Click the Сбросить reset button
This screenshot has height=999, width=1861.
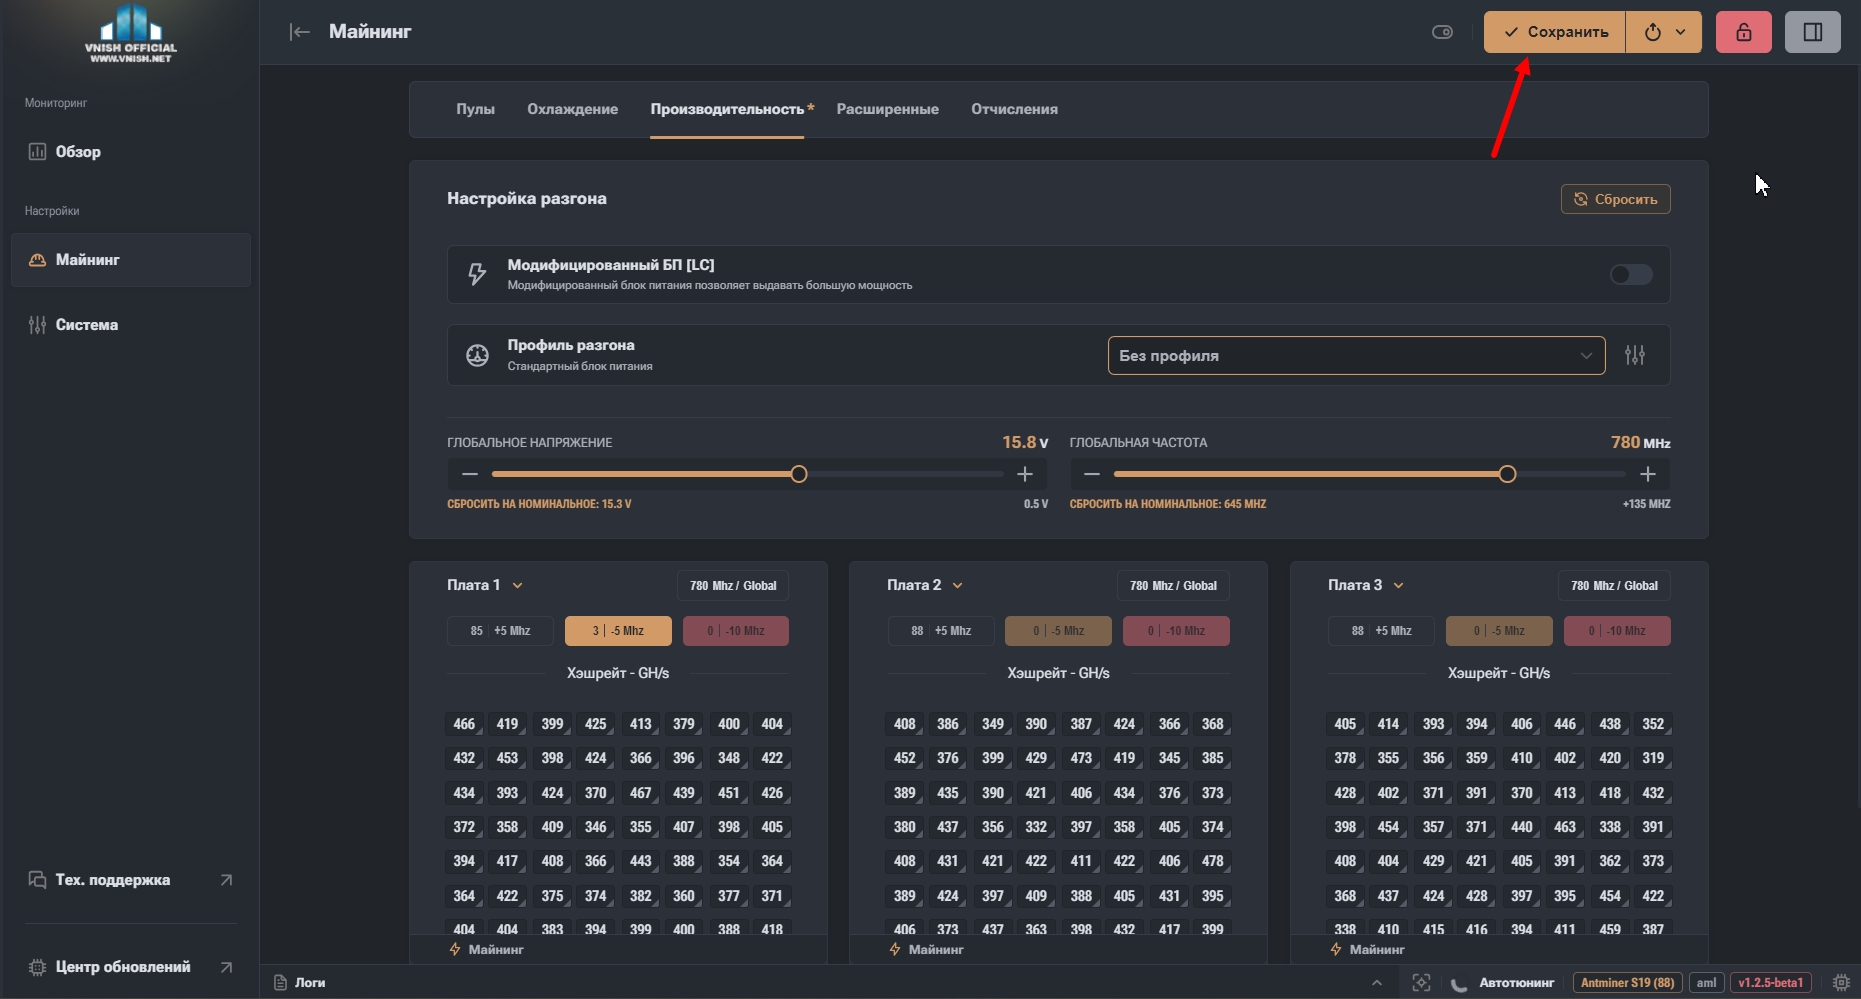[x=1615, y=199]
